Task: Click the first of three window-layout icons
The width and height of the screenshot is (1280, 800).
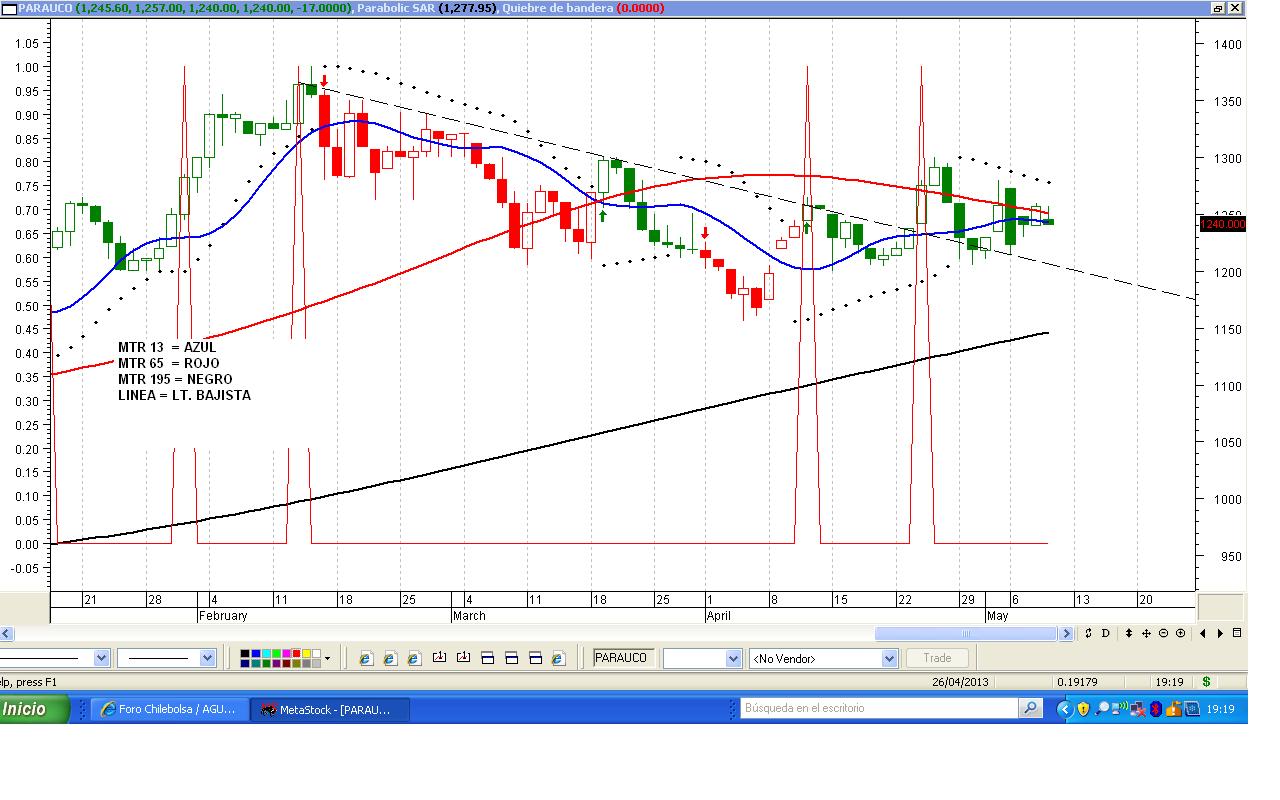Action: (488, 658)
